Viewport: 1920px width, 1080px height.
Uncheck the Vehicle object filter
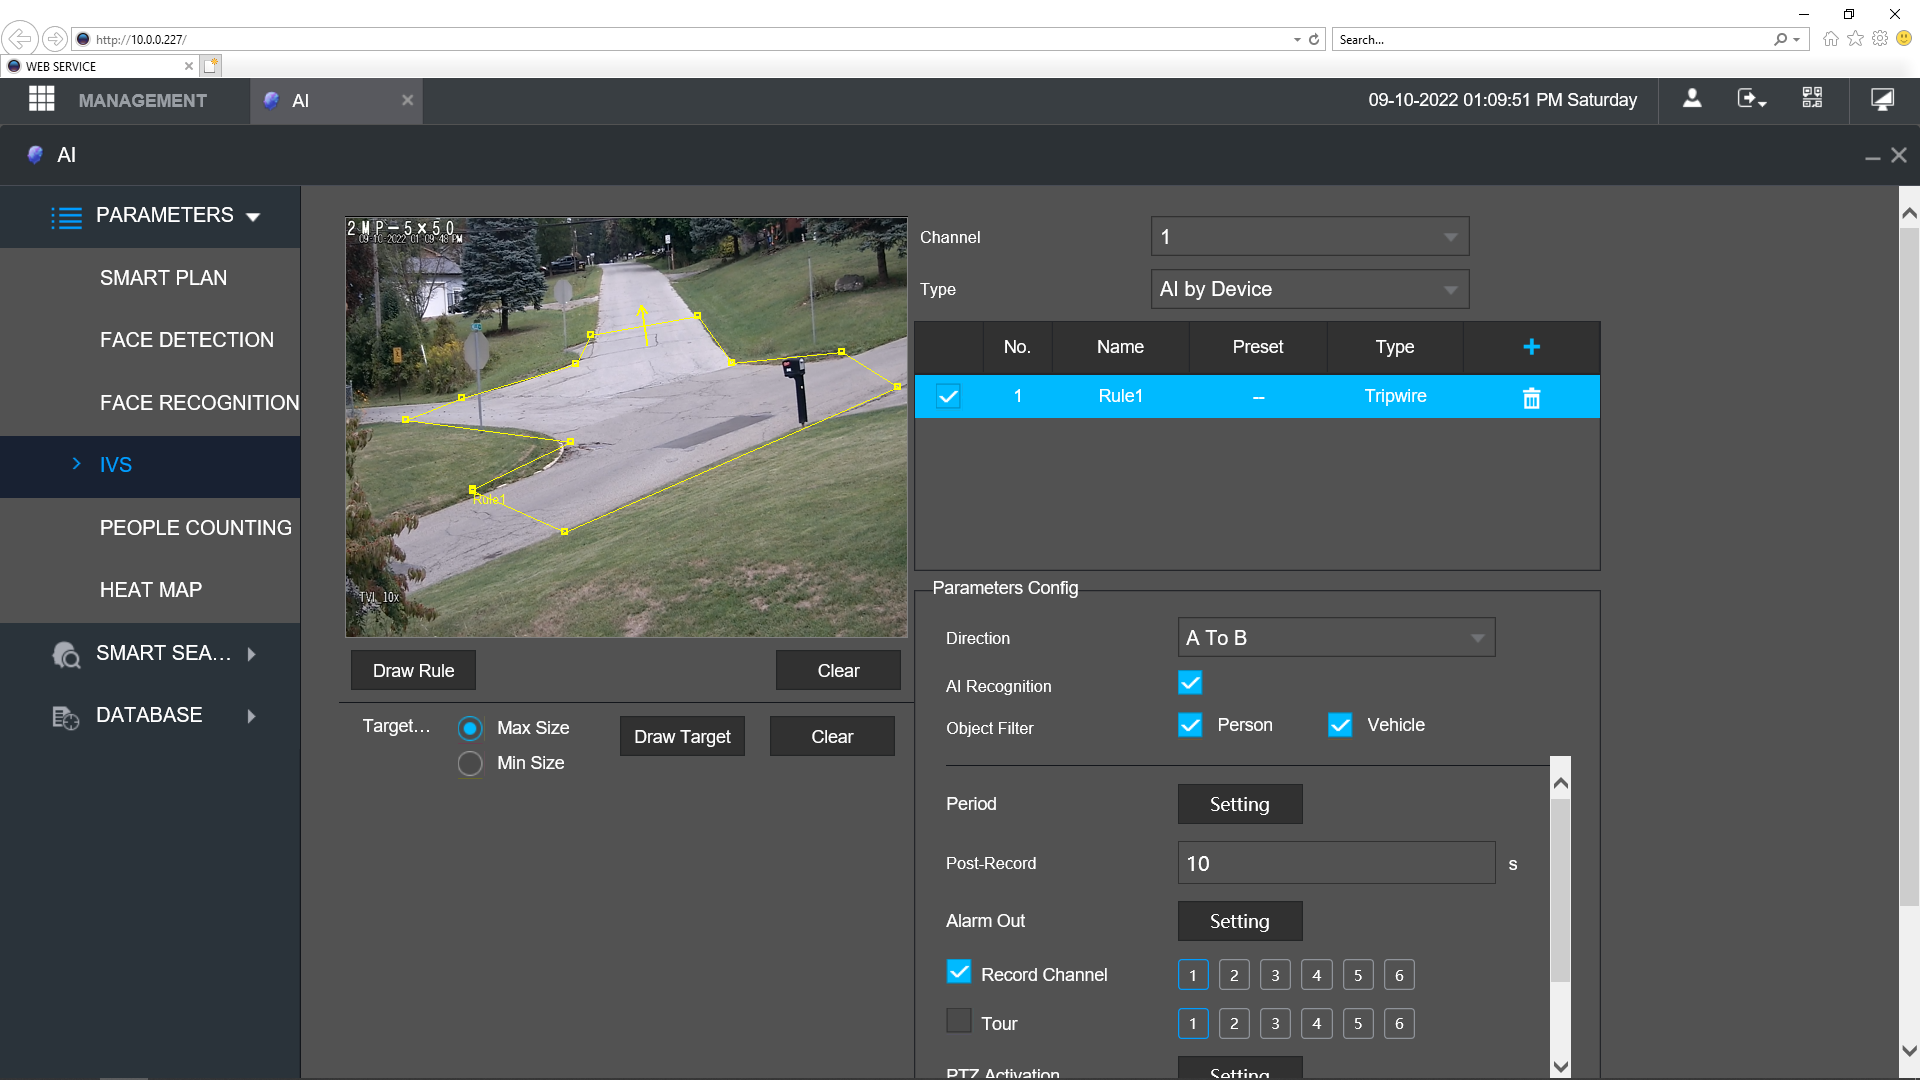coord(1340,725)
